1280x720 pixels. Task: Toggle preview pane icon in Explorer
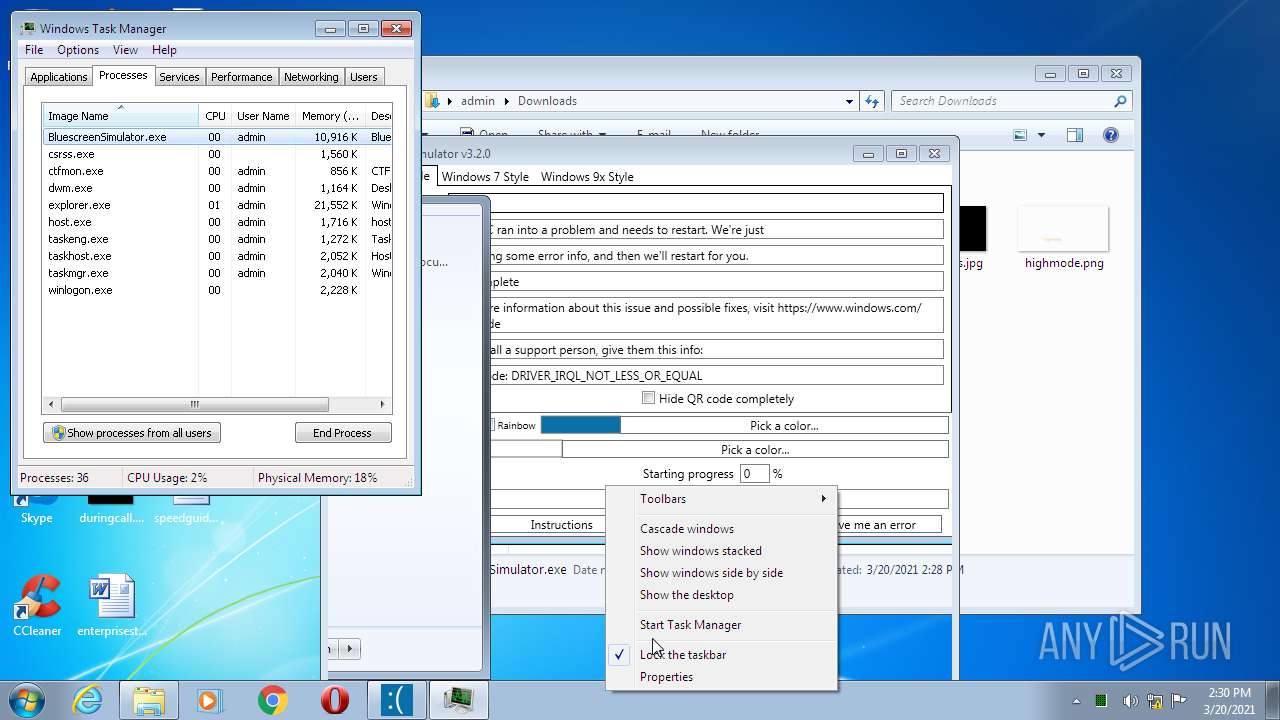[1074, 135]
